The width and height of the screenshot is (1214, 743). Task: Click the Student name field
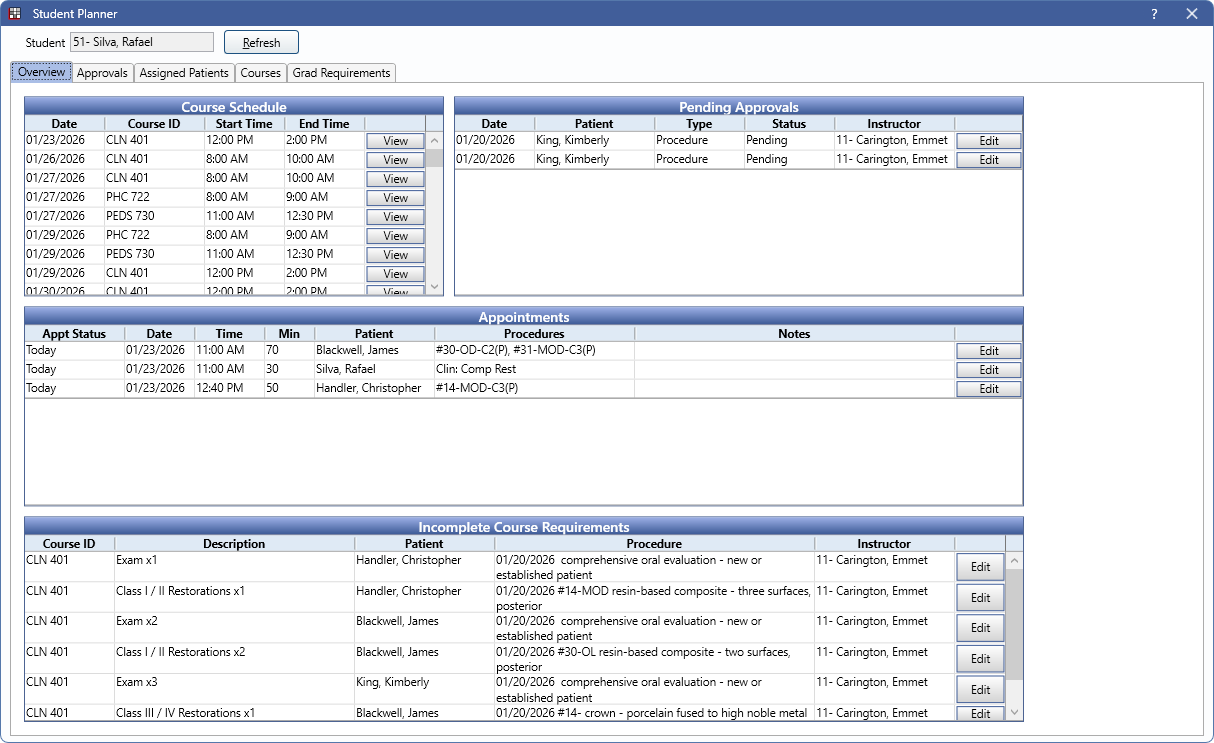141,42
